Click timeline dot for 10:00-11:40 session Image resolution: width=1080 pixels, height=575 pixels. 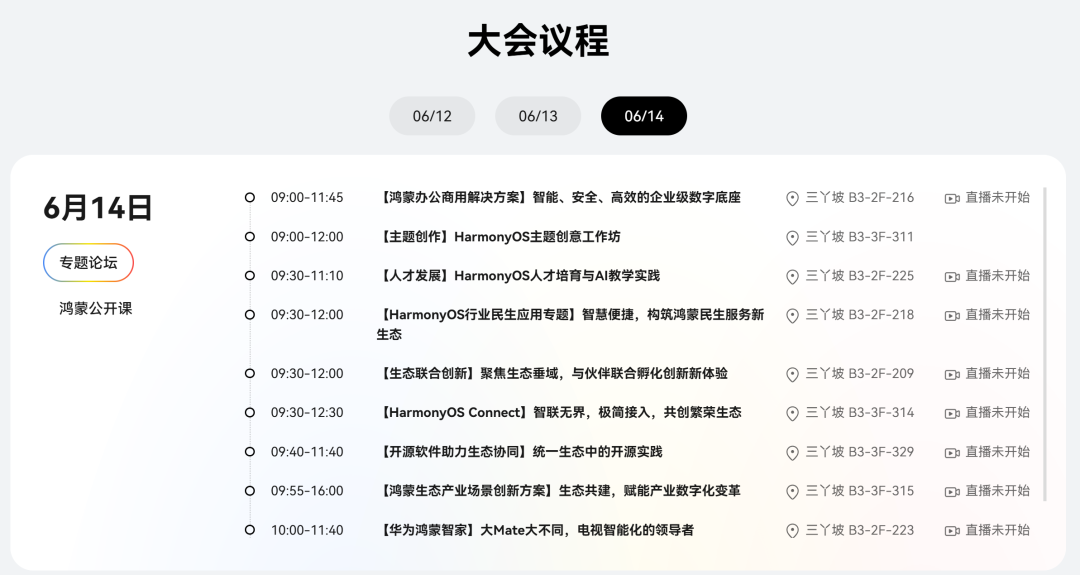click(x=250, y=530)
